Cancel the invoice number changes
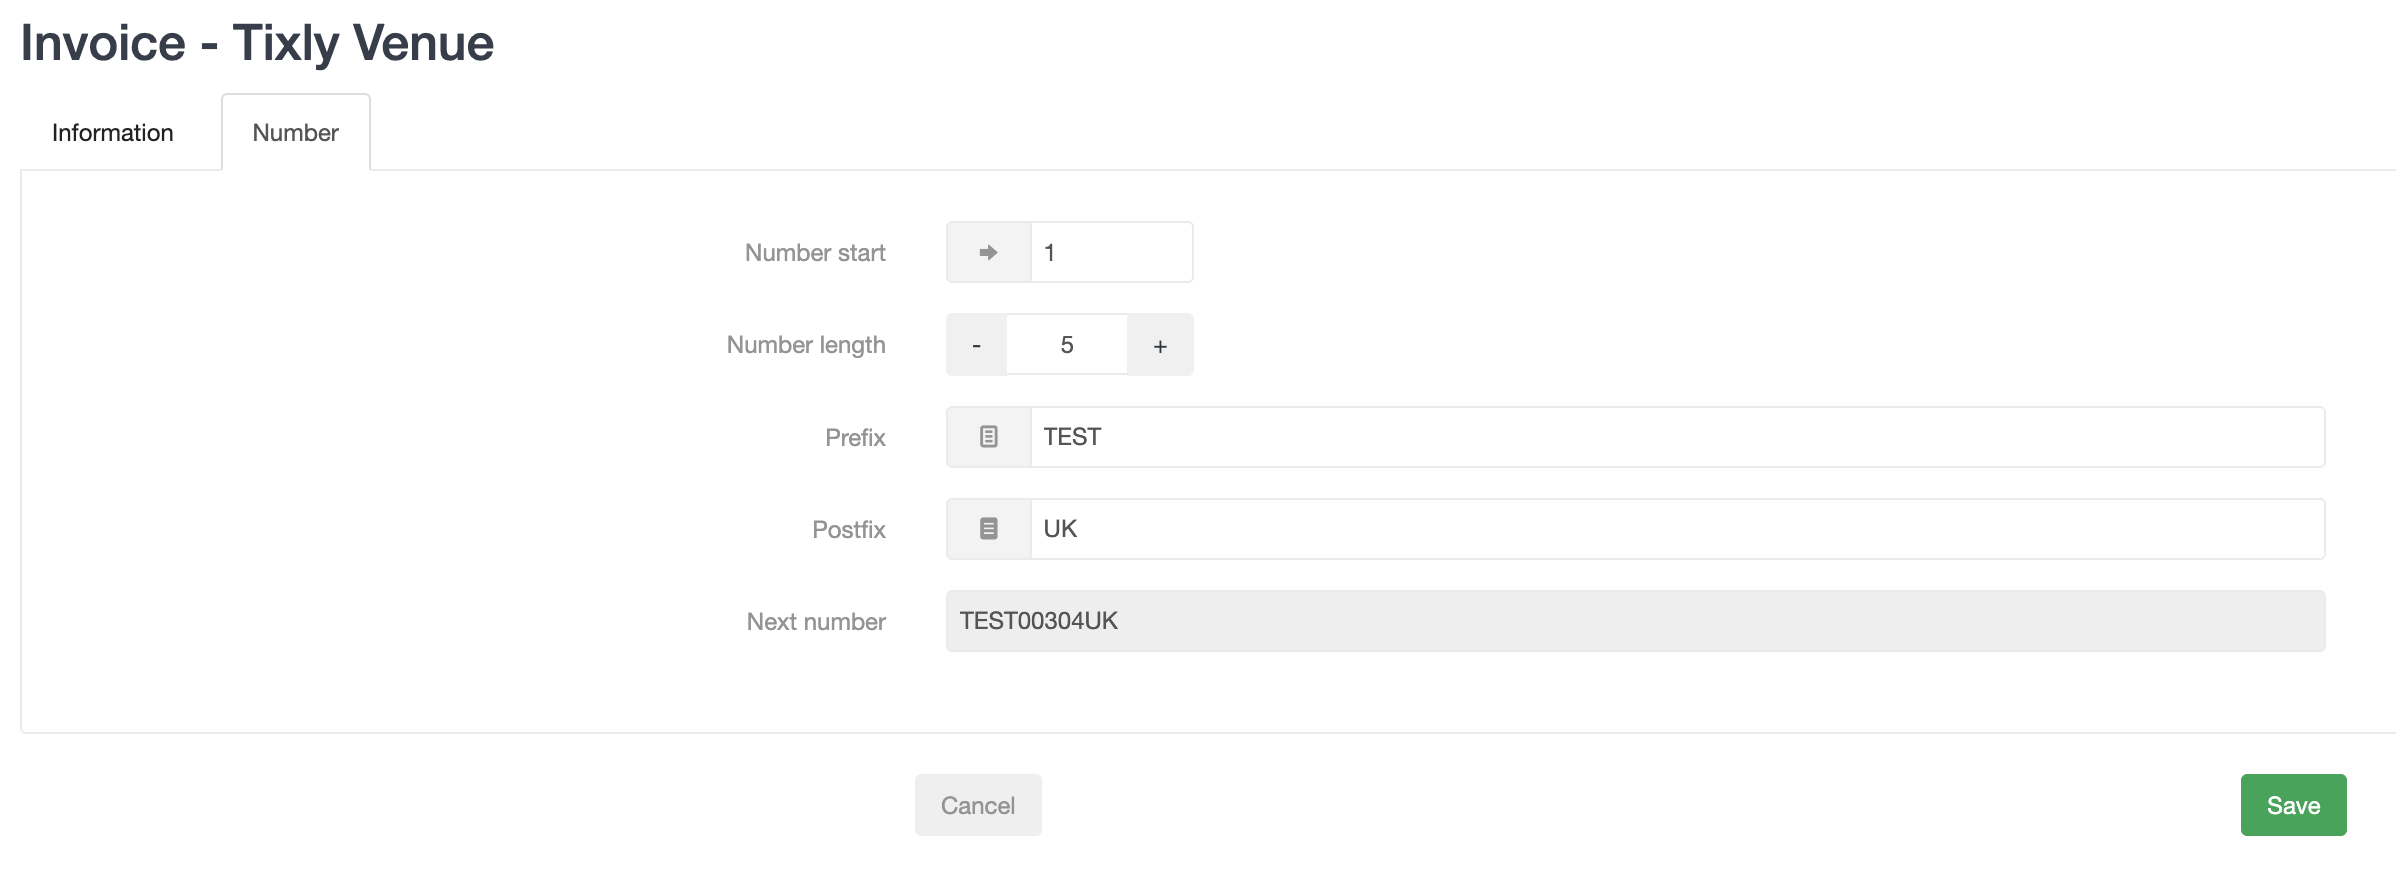The width and height of the screenshot is (2396, 878). click(977, 805)
